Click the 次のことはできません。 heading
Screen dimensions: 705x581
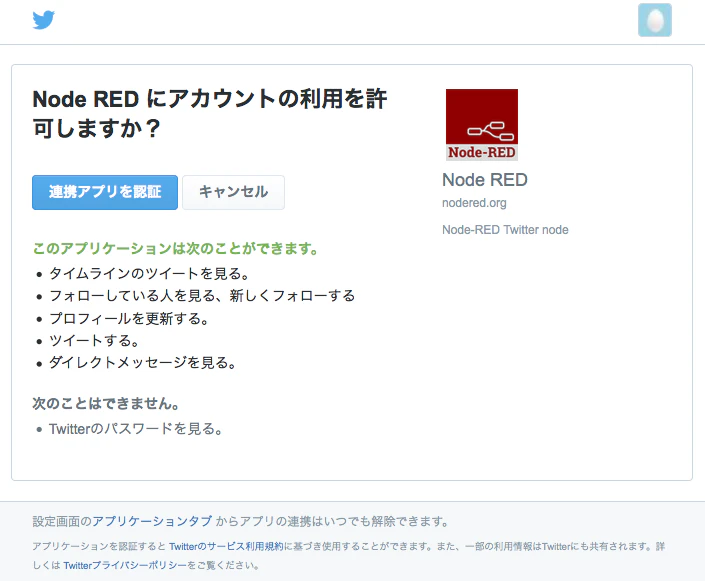coord(106,403)
